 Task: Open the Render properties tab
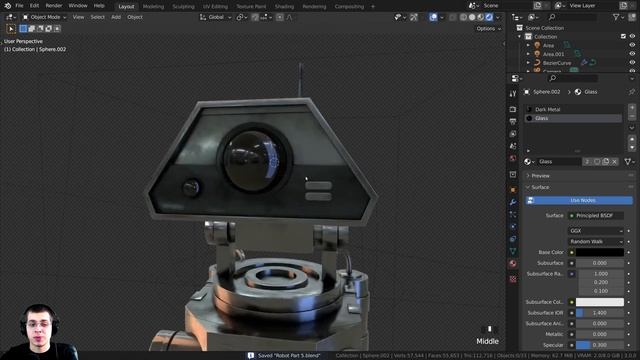tap(513, 109)
